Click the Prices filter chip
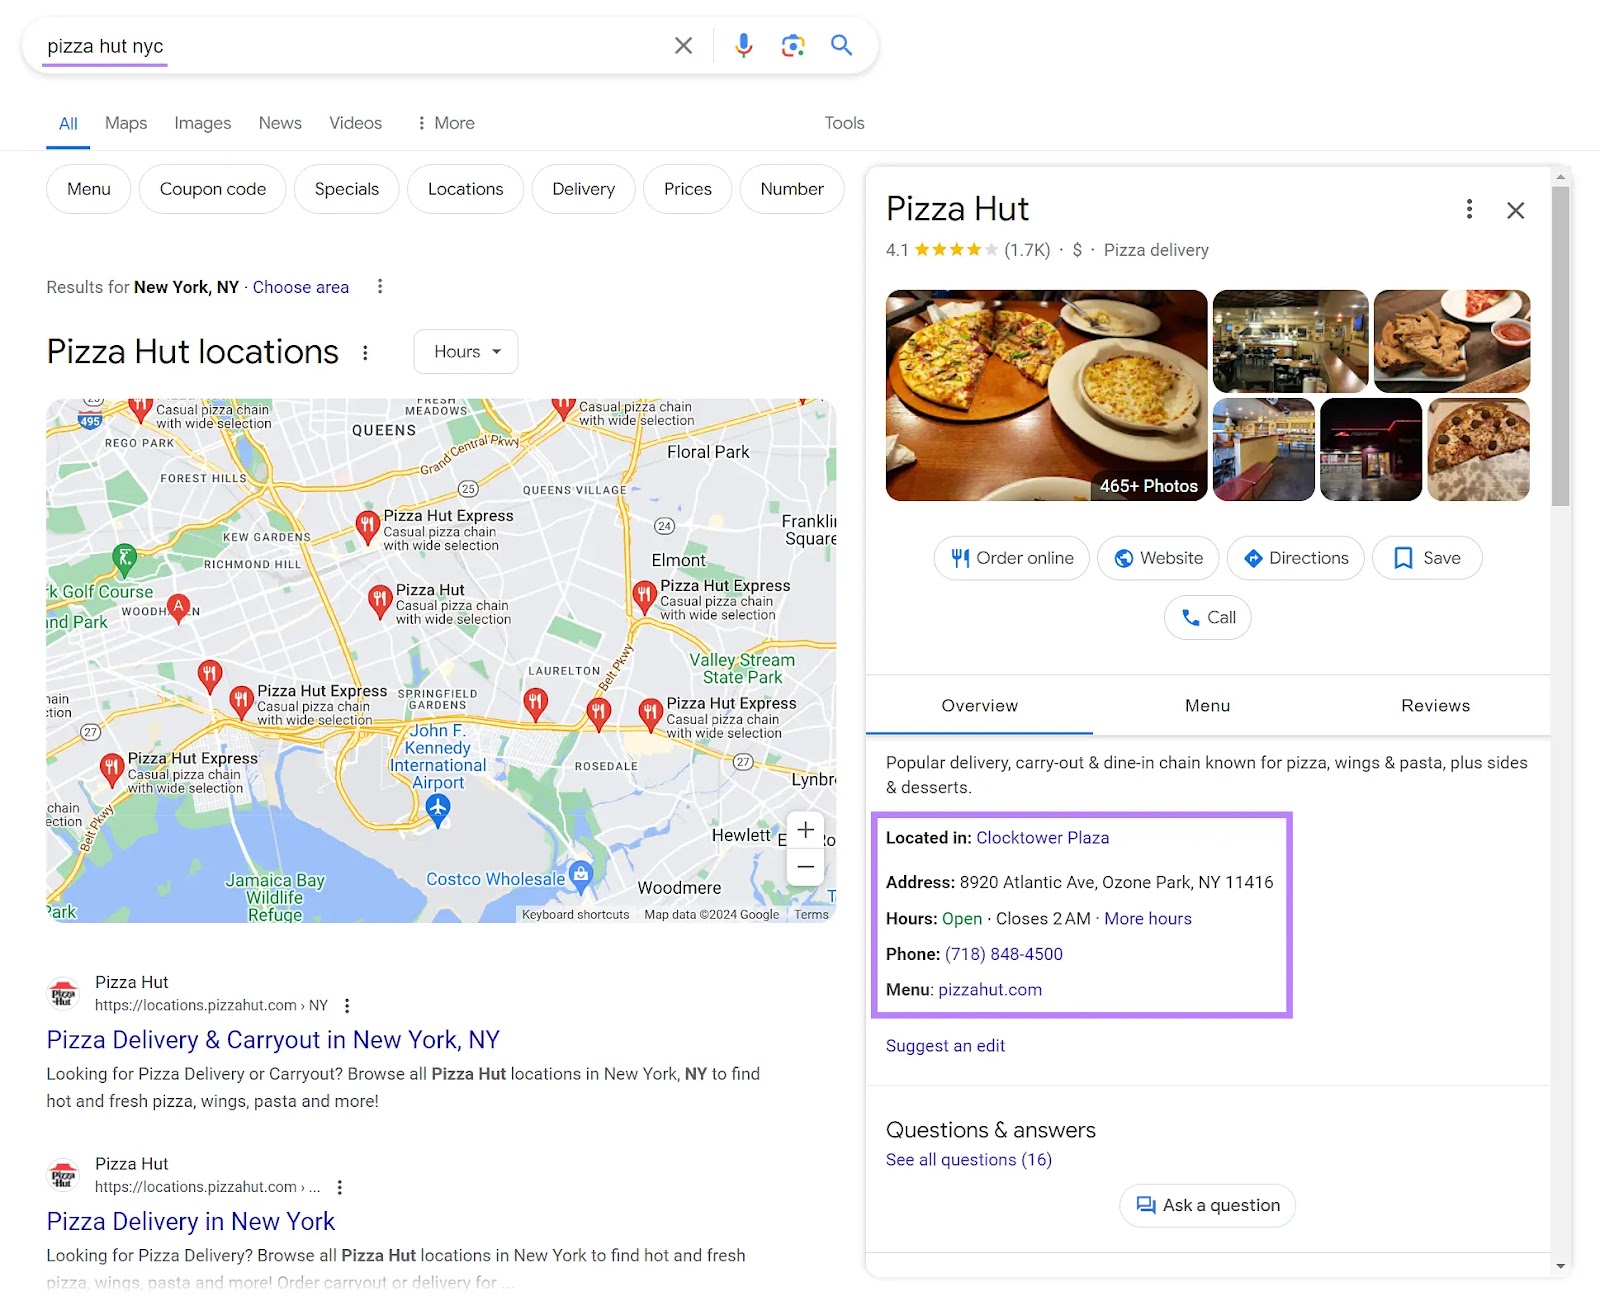Screen dimensions: 1600x1301 688,189
